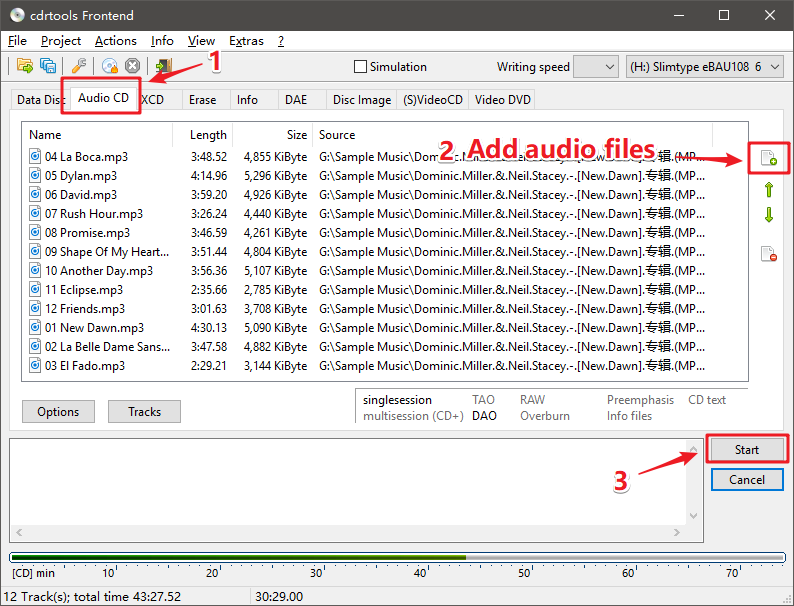Click file icon of 07 Rush Hour.mp3
Screen dimensions: 794x606
tap(35, 214)
